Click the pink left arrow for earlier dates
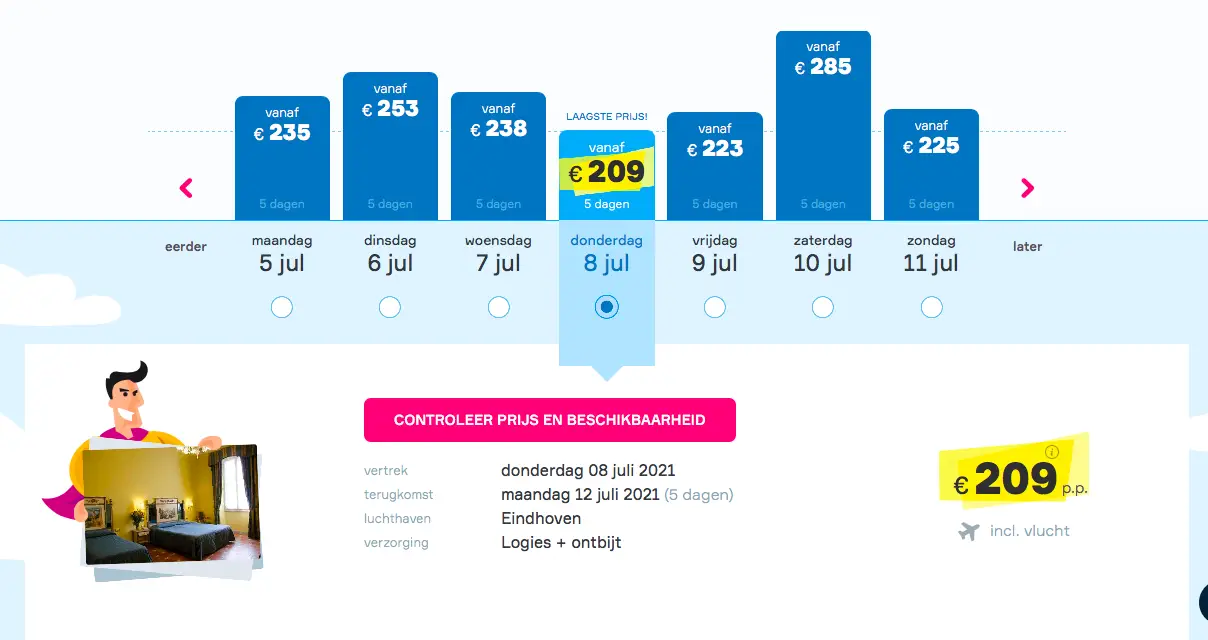Viewport: 1208px width, 640px height. pyautogui.click(x=186, y=188)
